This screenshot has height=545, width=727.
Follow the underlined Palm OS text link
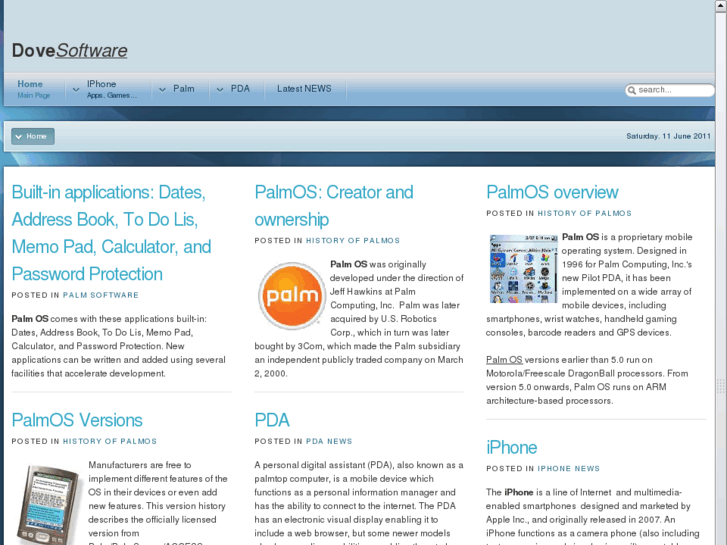tap(504, 359)
